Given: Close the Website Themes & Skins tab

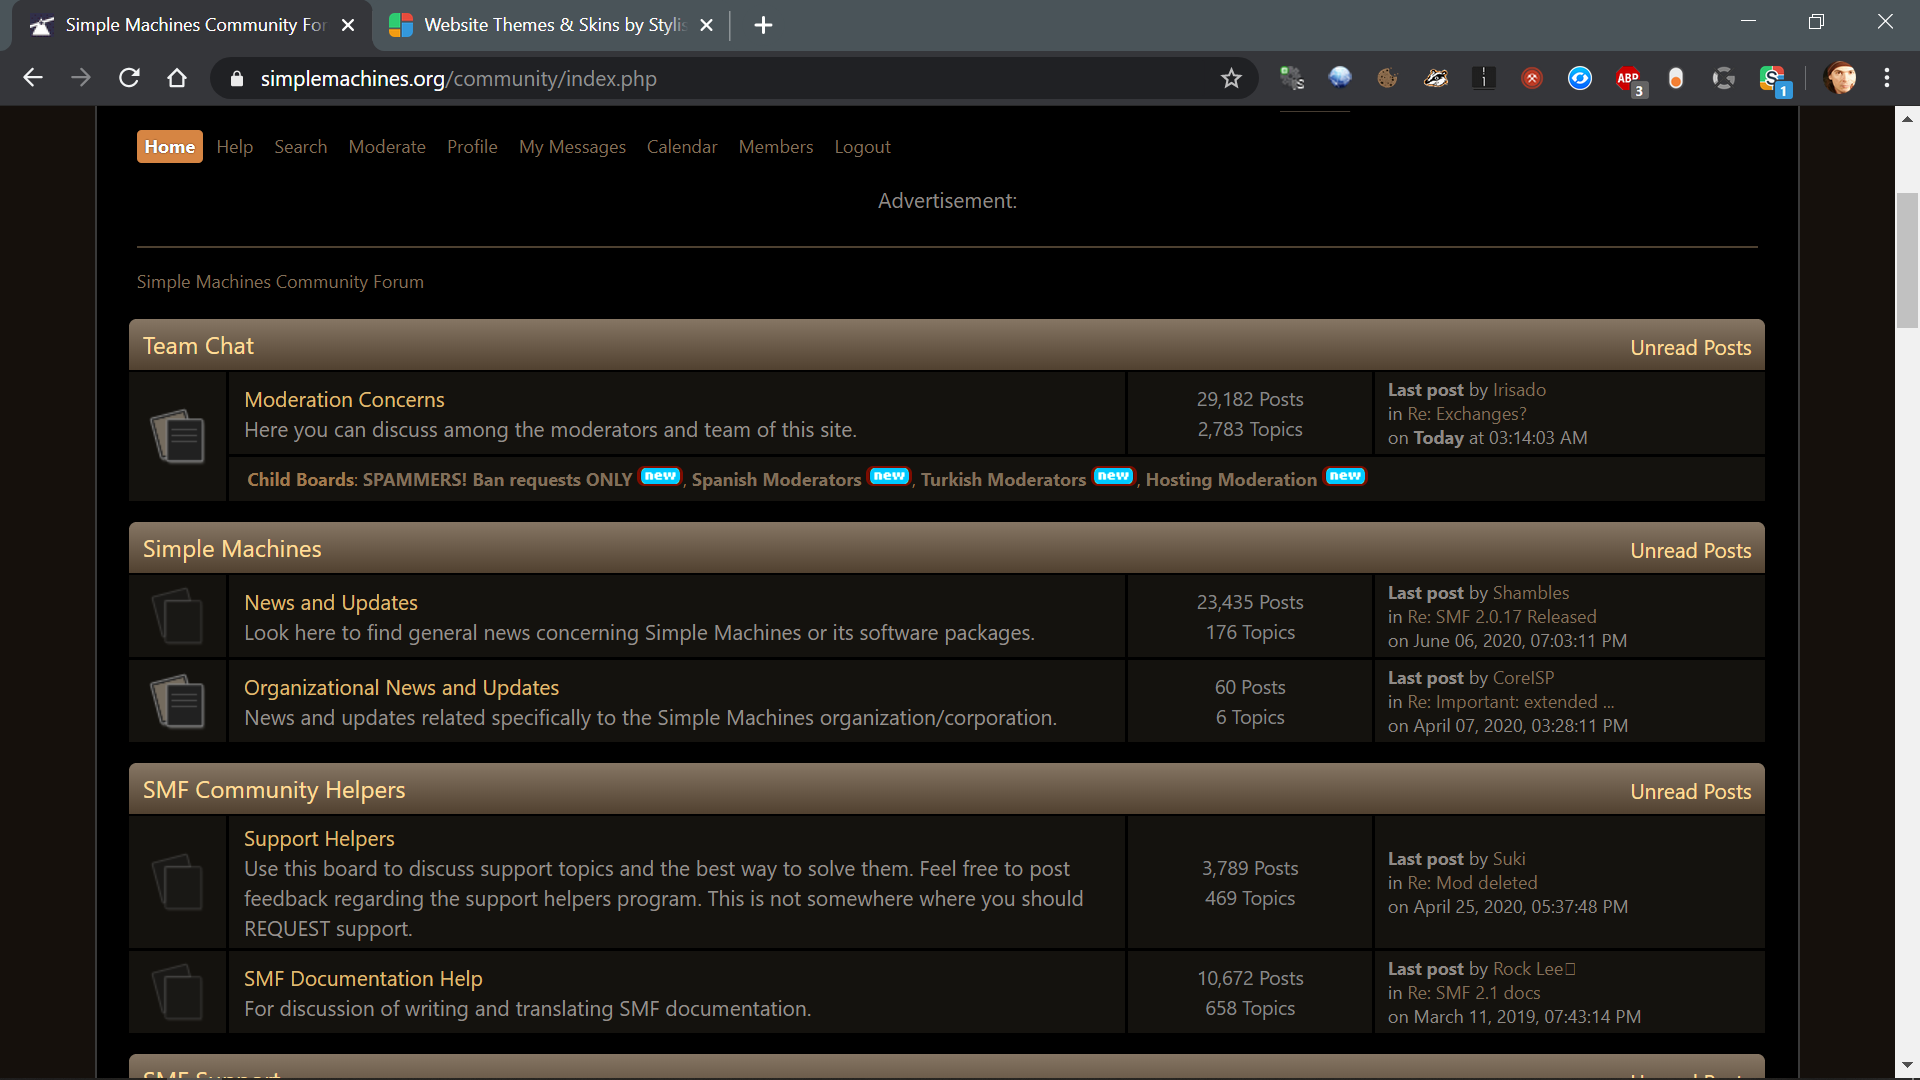Looking at the screenshot, I should point(707,25).
